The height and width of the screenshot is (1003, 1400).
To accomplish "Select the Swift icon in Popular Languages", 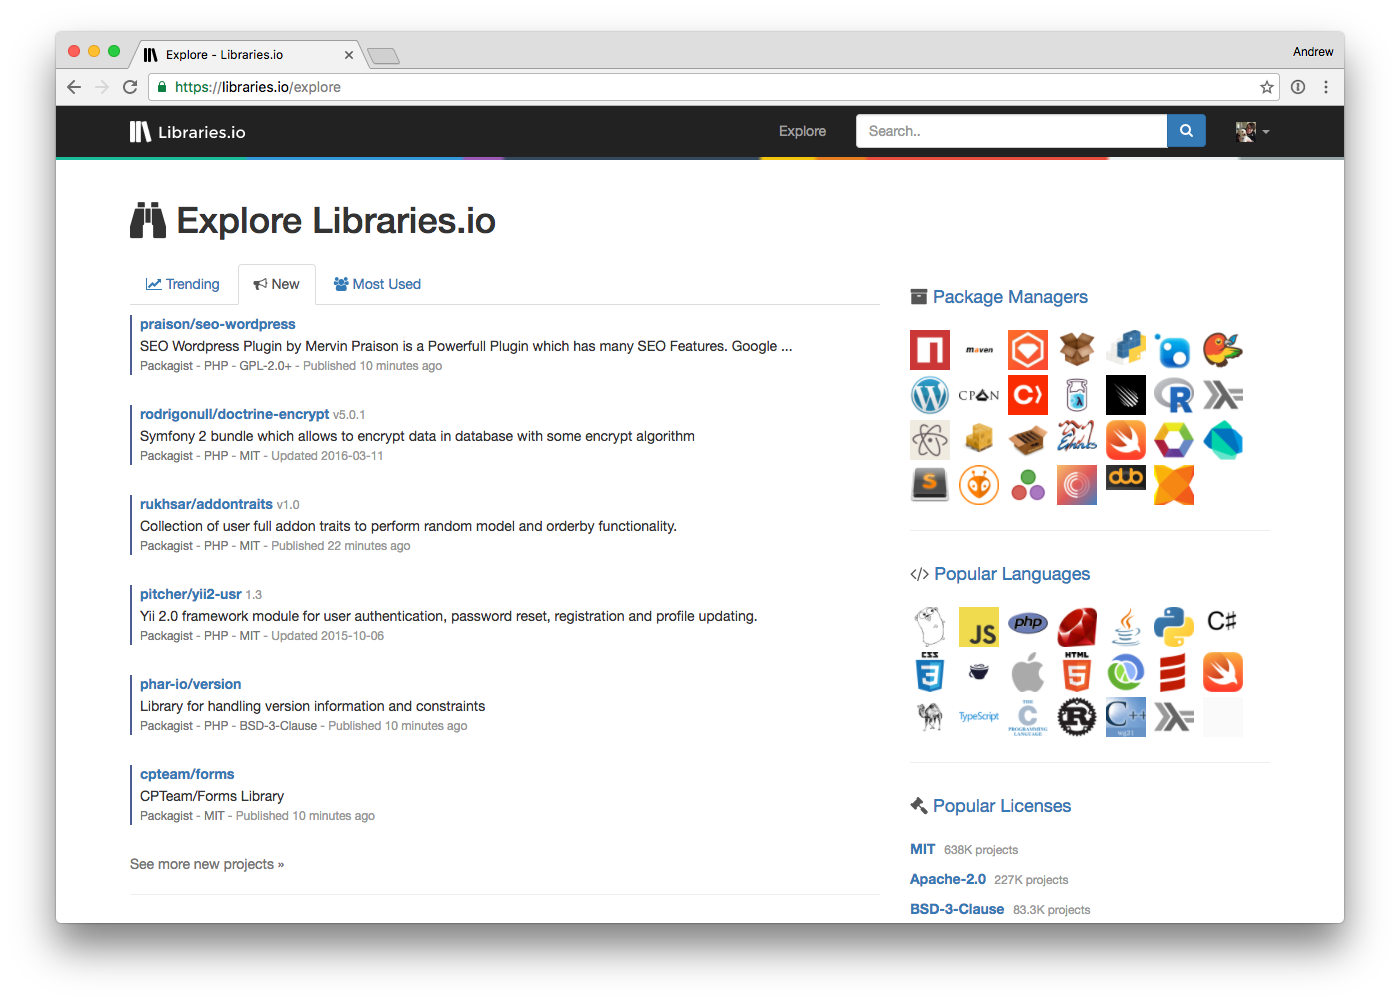I will 1223,672.
